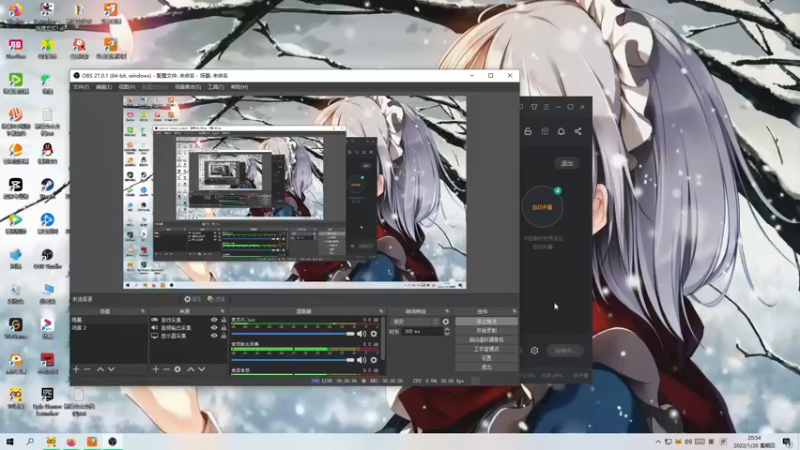Open the Firefox desktop shortcut
This screenshot has width=800, height=450.
pyautogui.click(x=15, y=13)
